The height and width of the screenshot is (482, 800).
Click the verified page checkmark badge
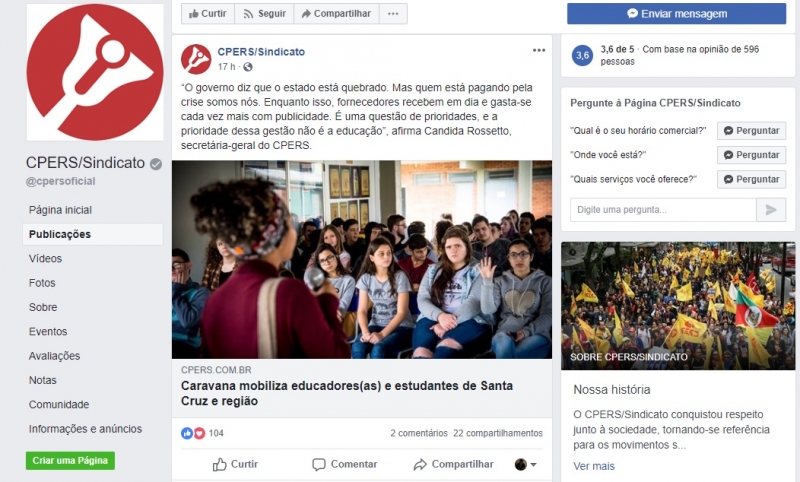[x=156, y=164]
